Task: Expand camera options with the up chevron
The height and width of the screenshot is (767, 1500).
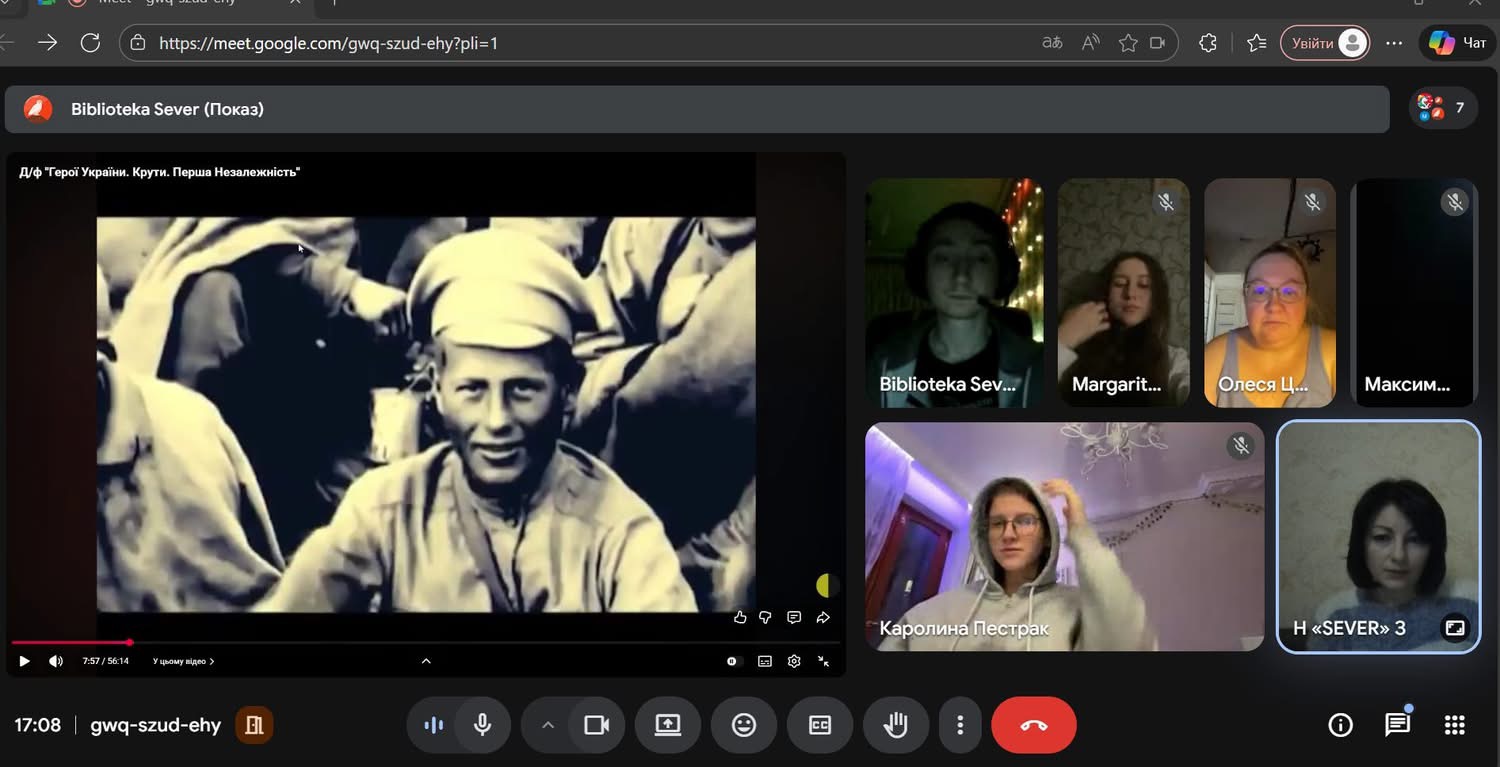Action: click(x=547, y=725)
